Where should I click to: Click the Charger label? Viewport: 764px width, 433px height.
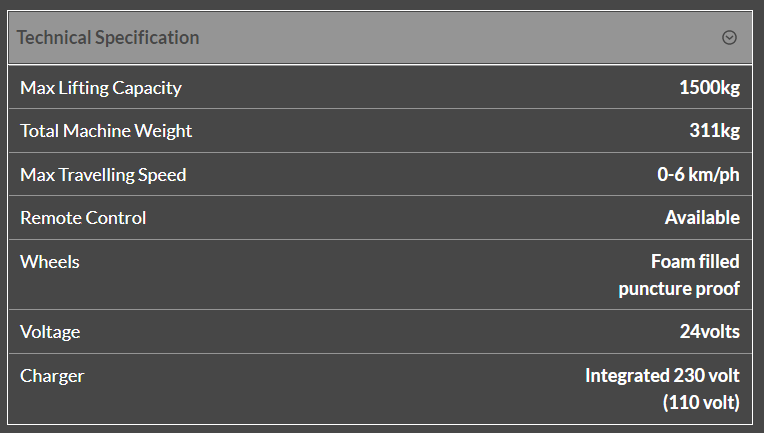52,376
